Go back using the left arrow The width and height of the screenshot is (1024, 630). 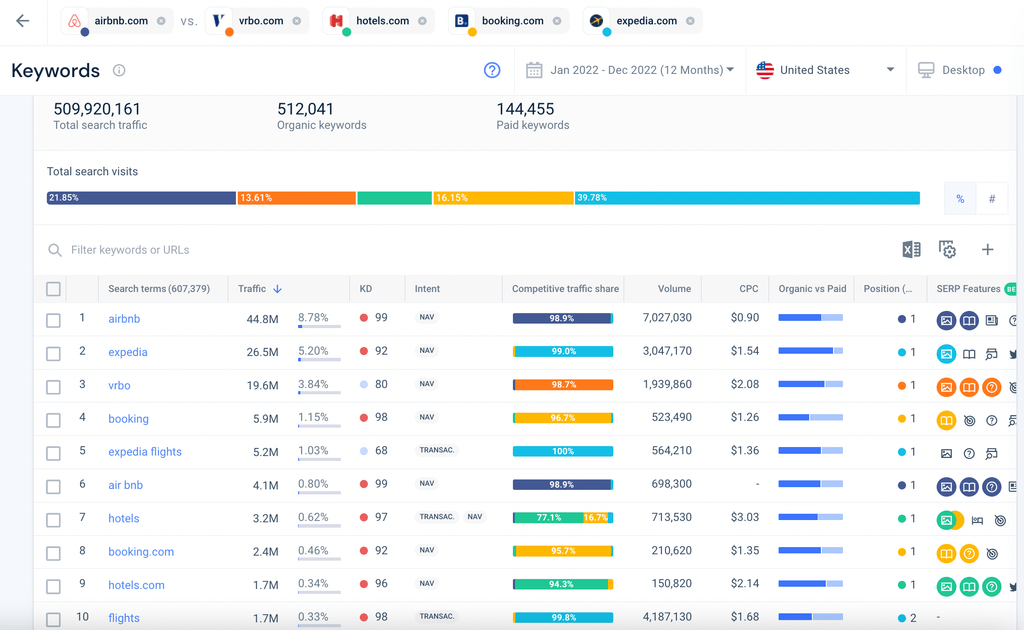point(23,21)
